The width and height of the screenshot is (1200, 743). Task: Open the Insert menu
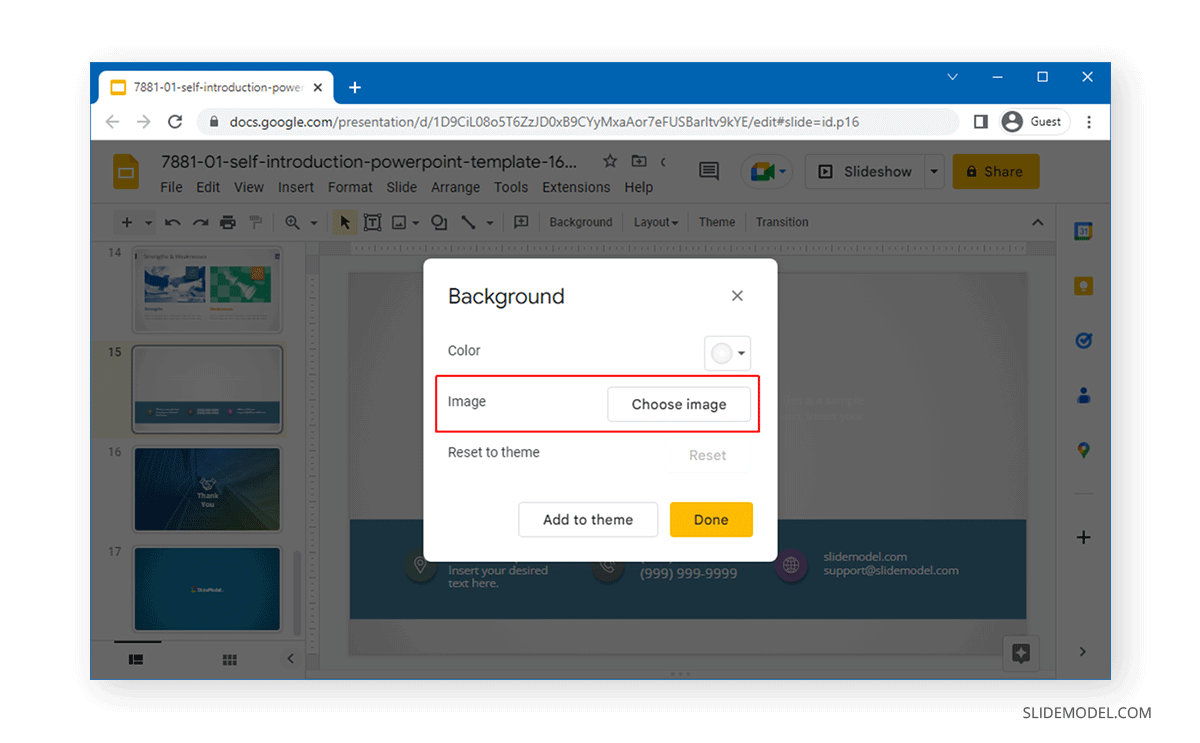coord(295,187)
